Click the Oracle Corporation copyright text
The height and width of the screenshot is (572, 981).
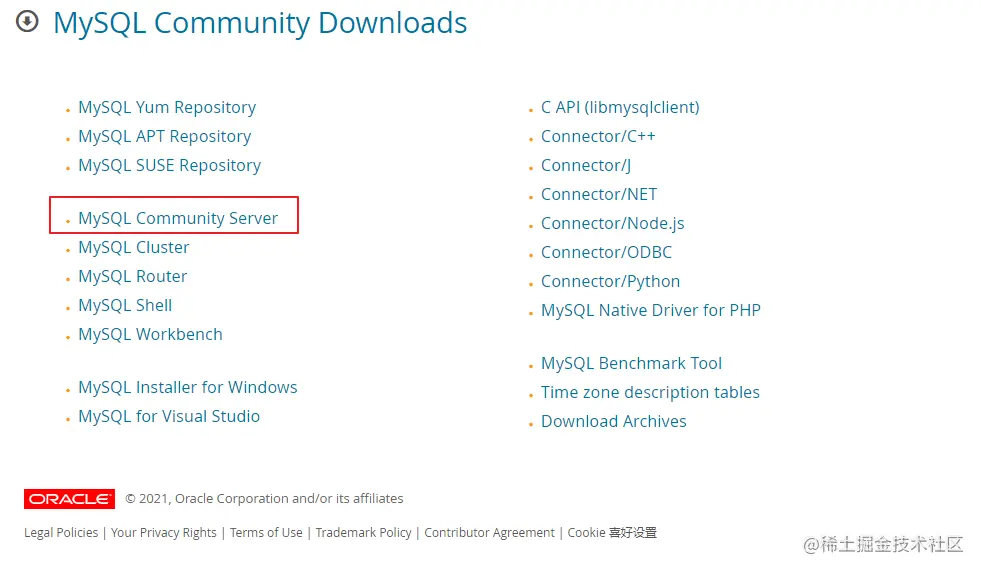(x=264, y=499)
